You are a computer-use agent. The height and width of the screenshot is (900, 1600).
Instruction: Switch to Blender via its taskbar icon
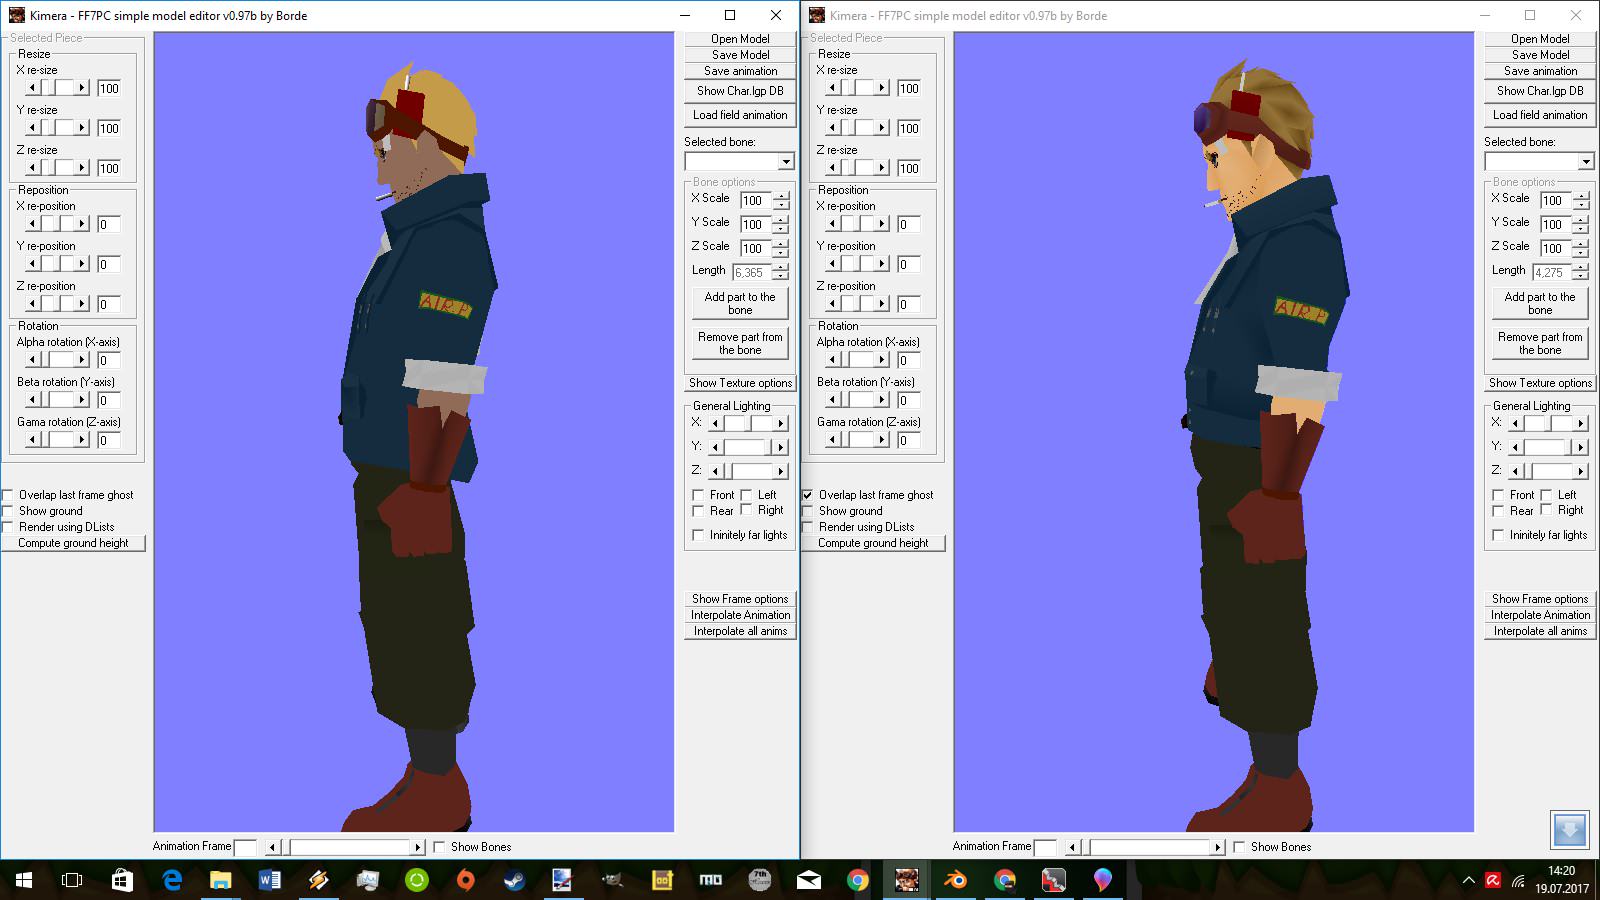tap(955, 880)
